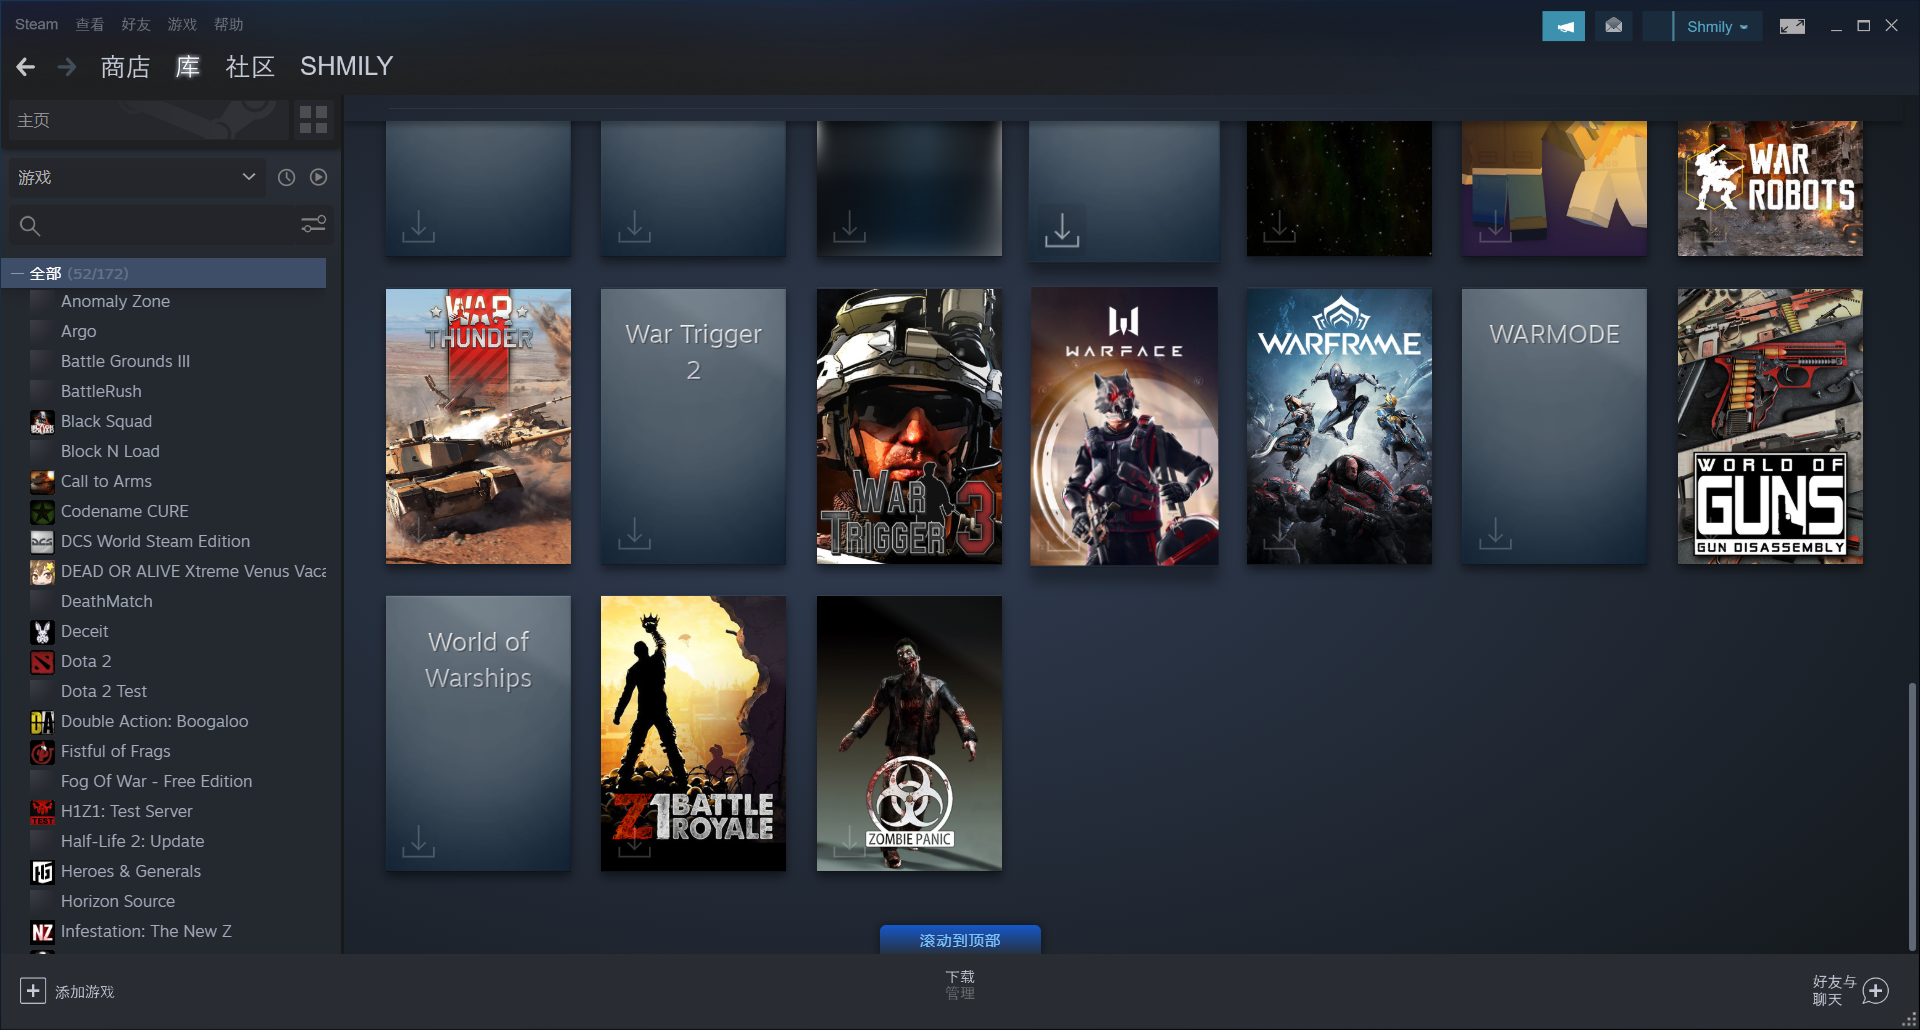The height and width of the screenshot is (1030, 1920).
Task: Click the H1Z1: Test Server icon
Action: [x=42, y=812]
